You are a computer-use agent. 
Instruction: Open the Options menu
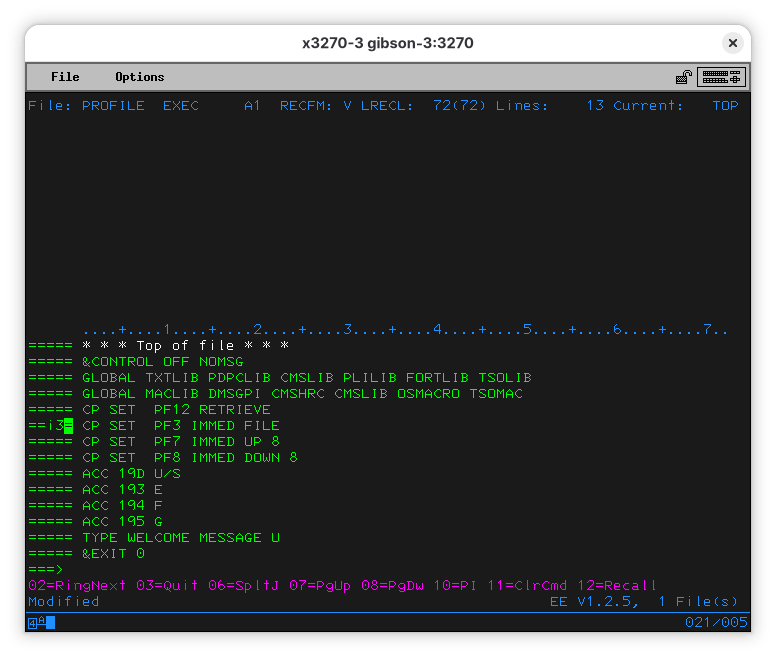coord(139,77)
